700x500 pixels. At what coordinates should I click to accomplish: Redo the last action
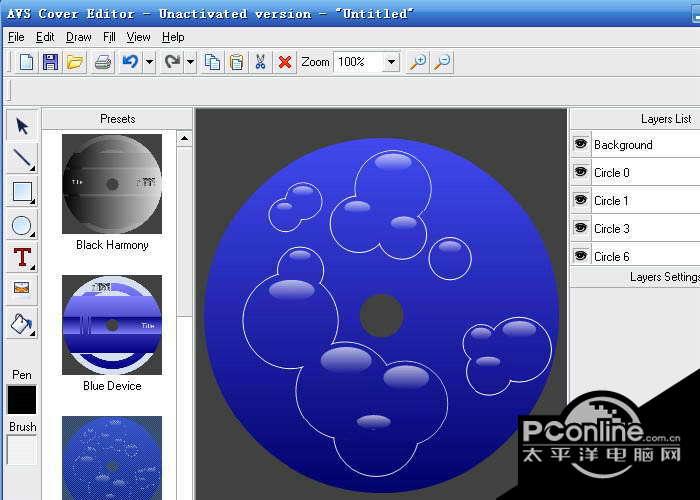click(172, 62)
